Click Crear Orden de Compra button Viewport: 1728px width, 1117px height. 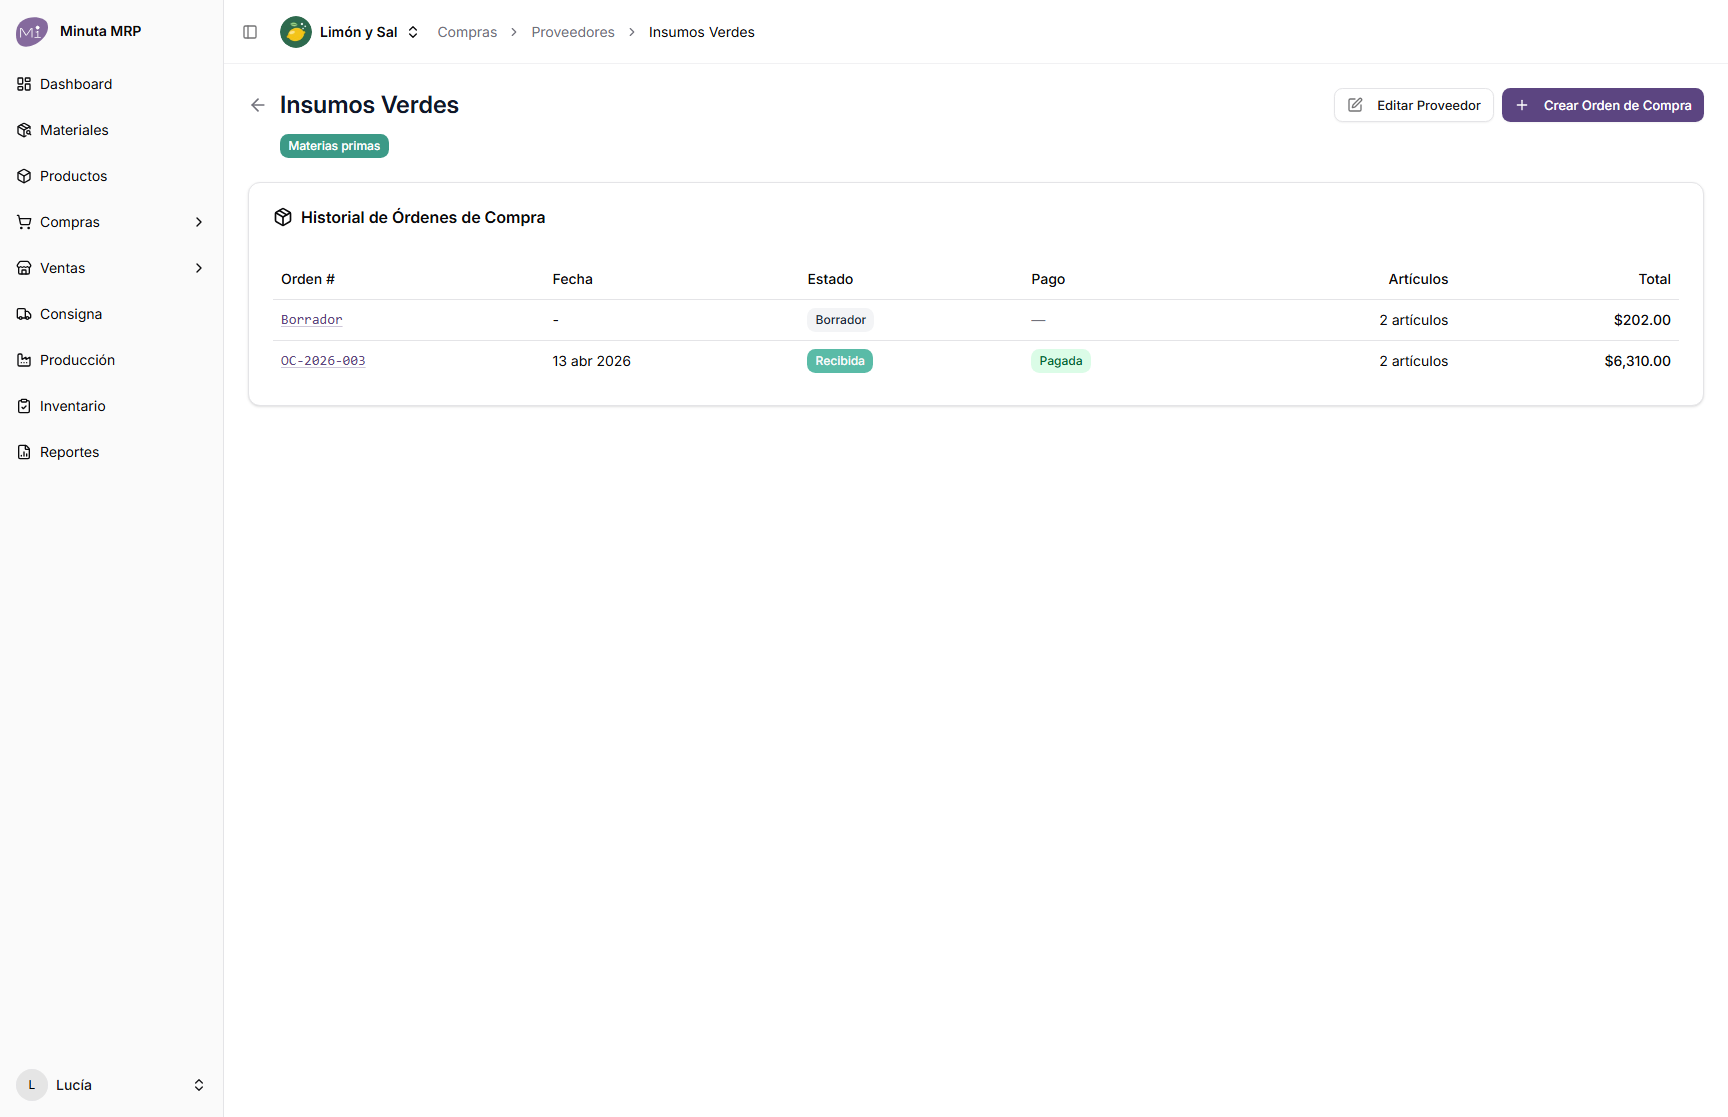point(1603,105)
